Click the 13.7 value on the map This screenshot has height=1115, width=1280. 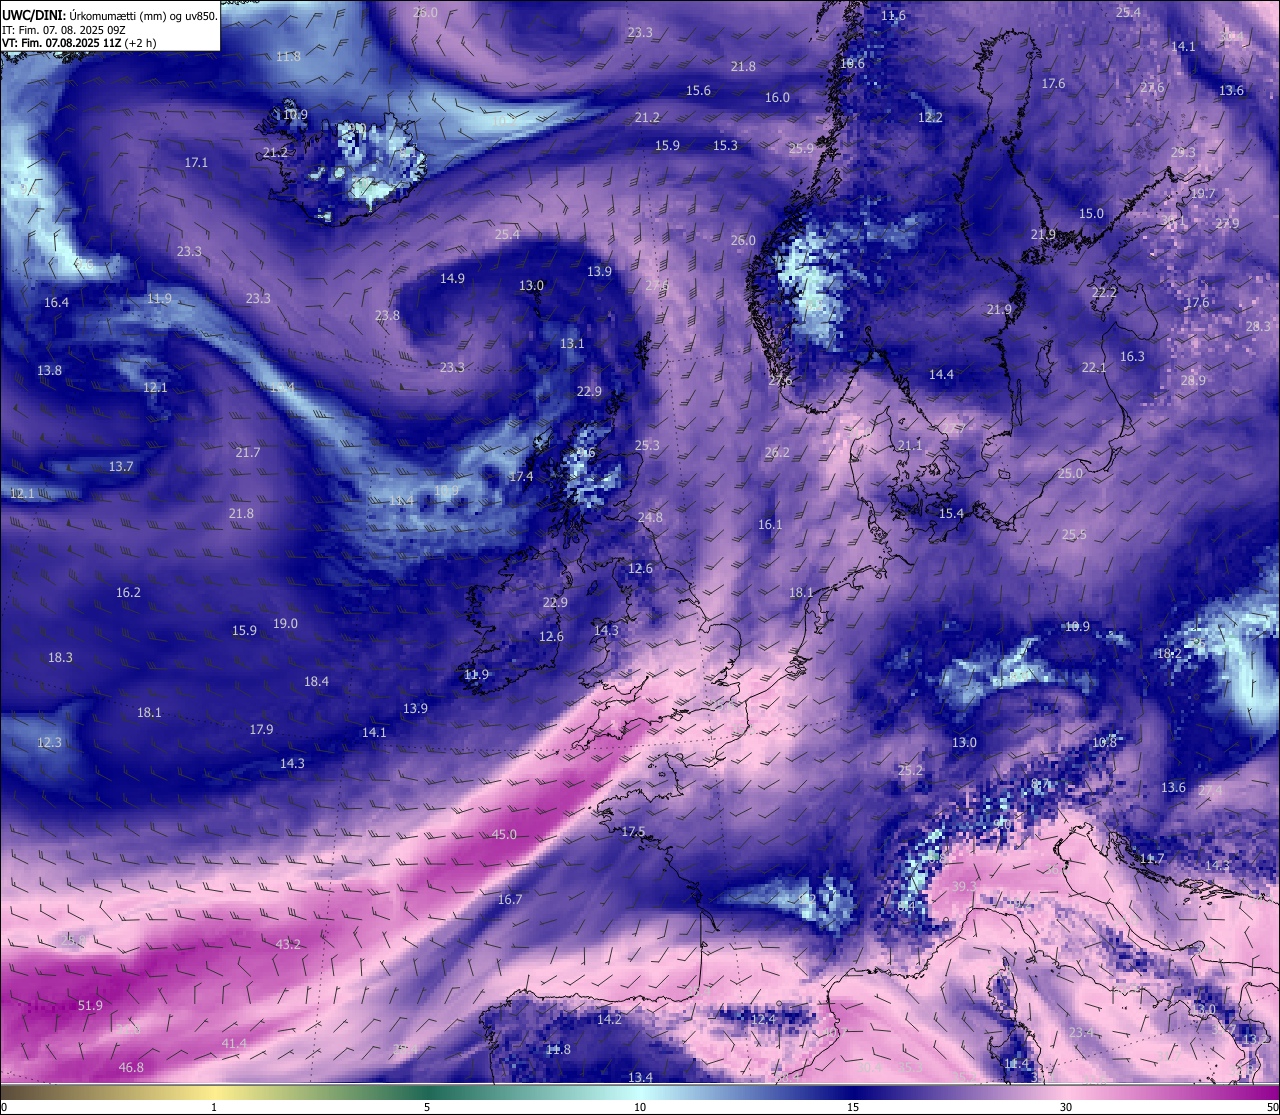tap(121, 467)
